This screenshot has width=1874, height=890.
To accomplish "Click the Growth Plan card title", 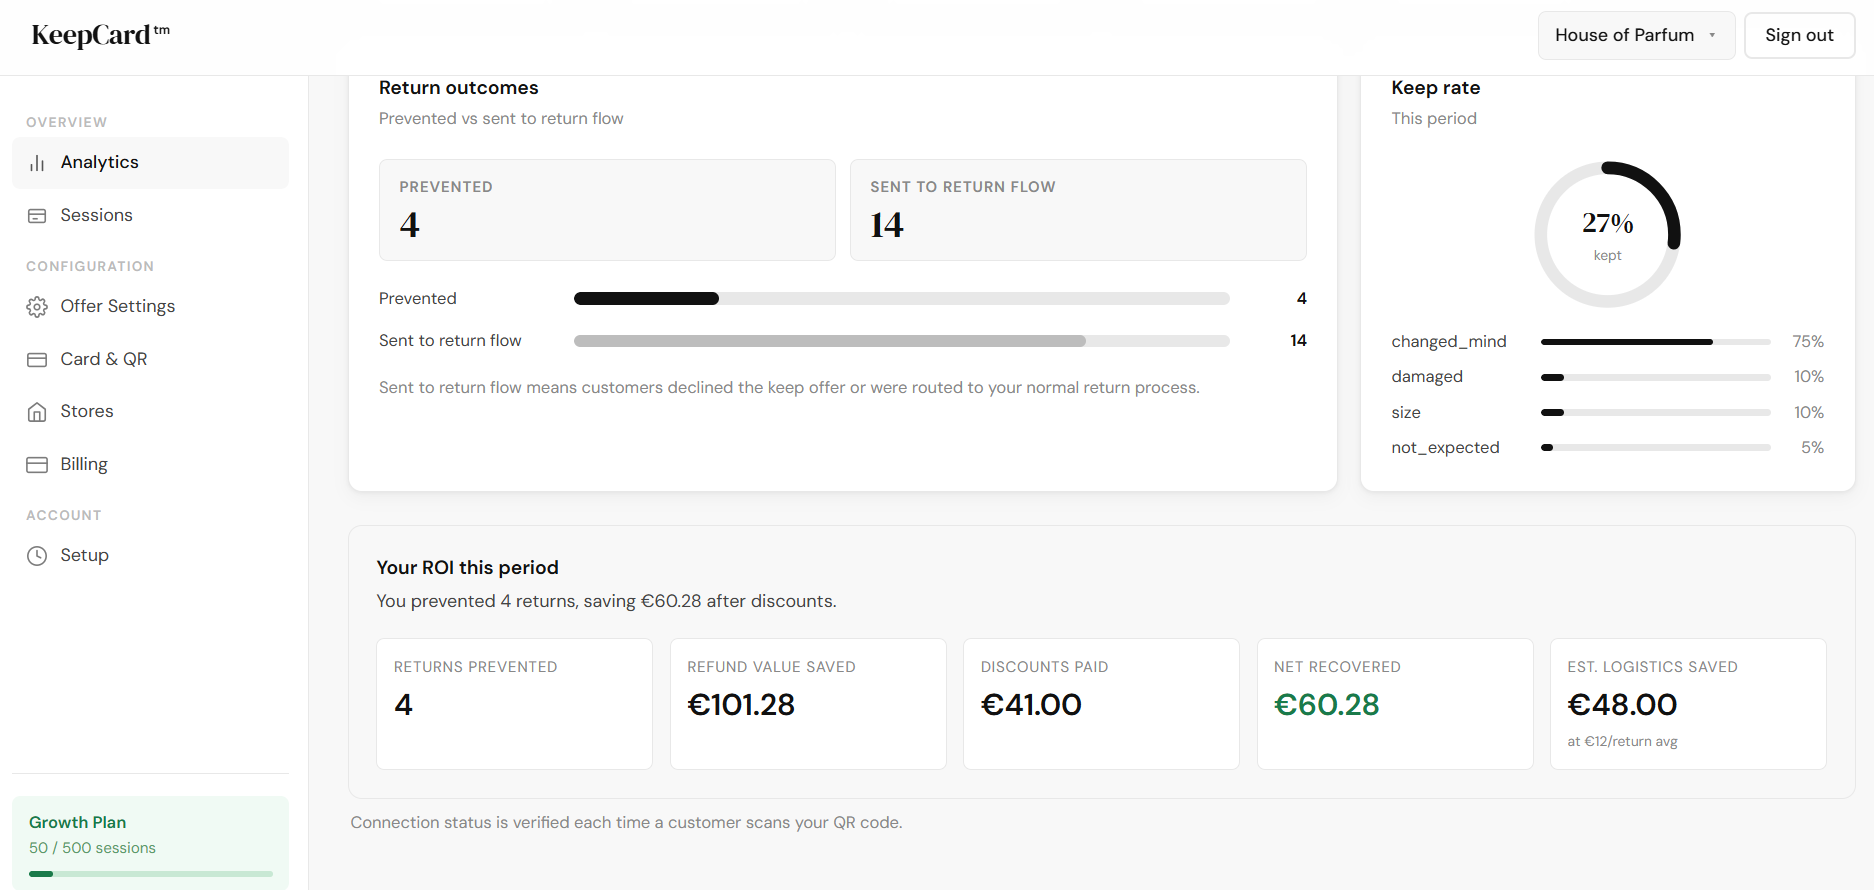I will click(x=78, y=822).
